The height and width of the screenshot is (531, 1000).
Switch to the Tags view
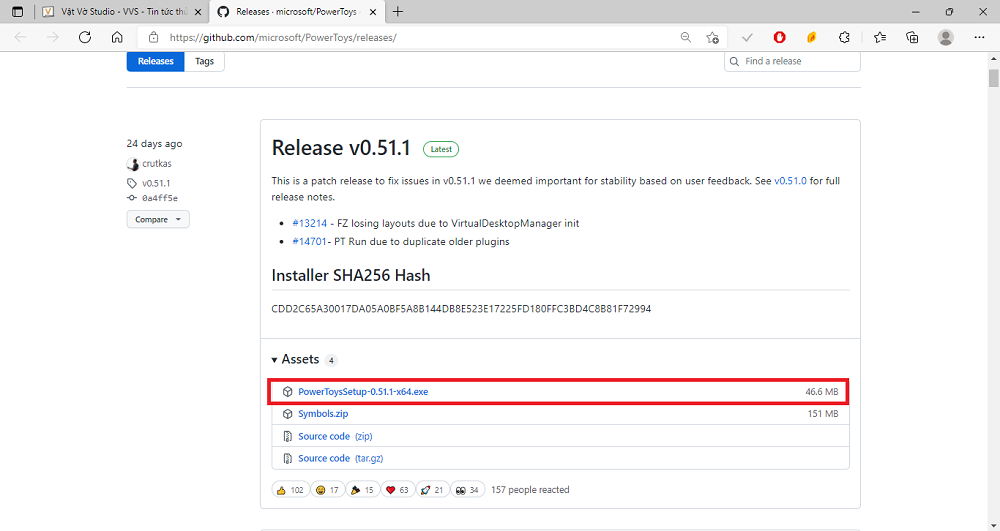click(x=204, y=61)
